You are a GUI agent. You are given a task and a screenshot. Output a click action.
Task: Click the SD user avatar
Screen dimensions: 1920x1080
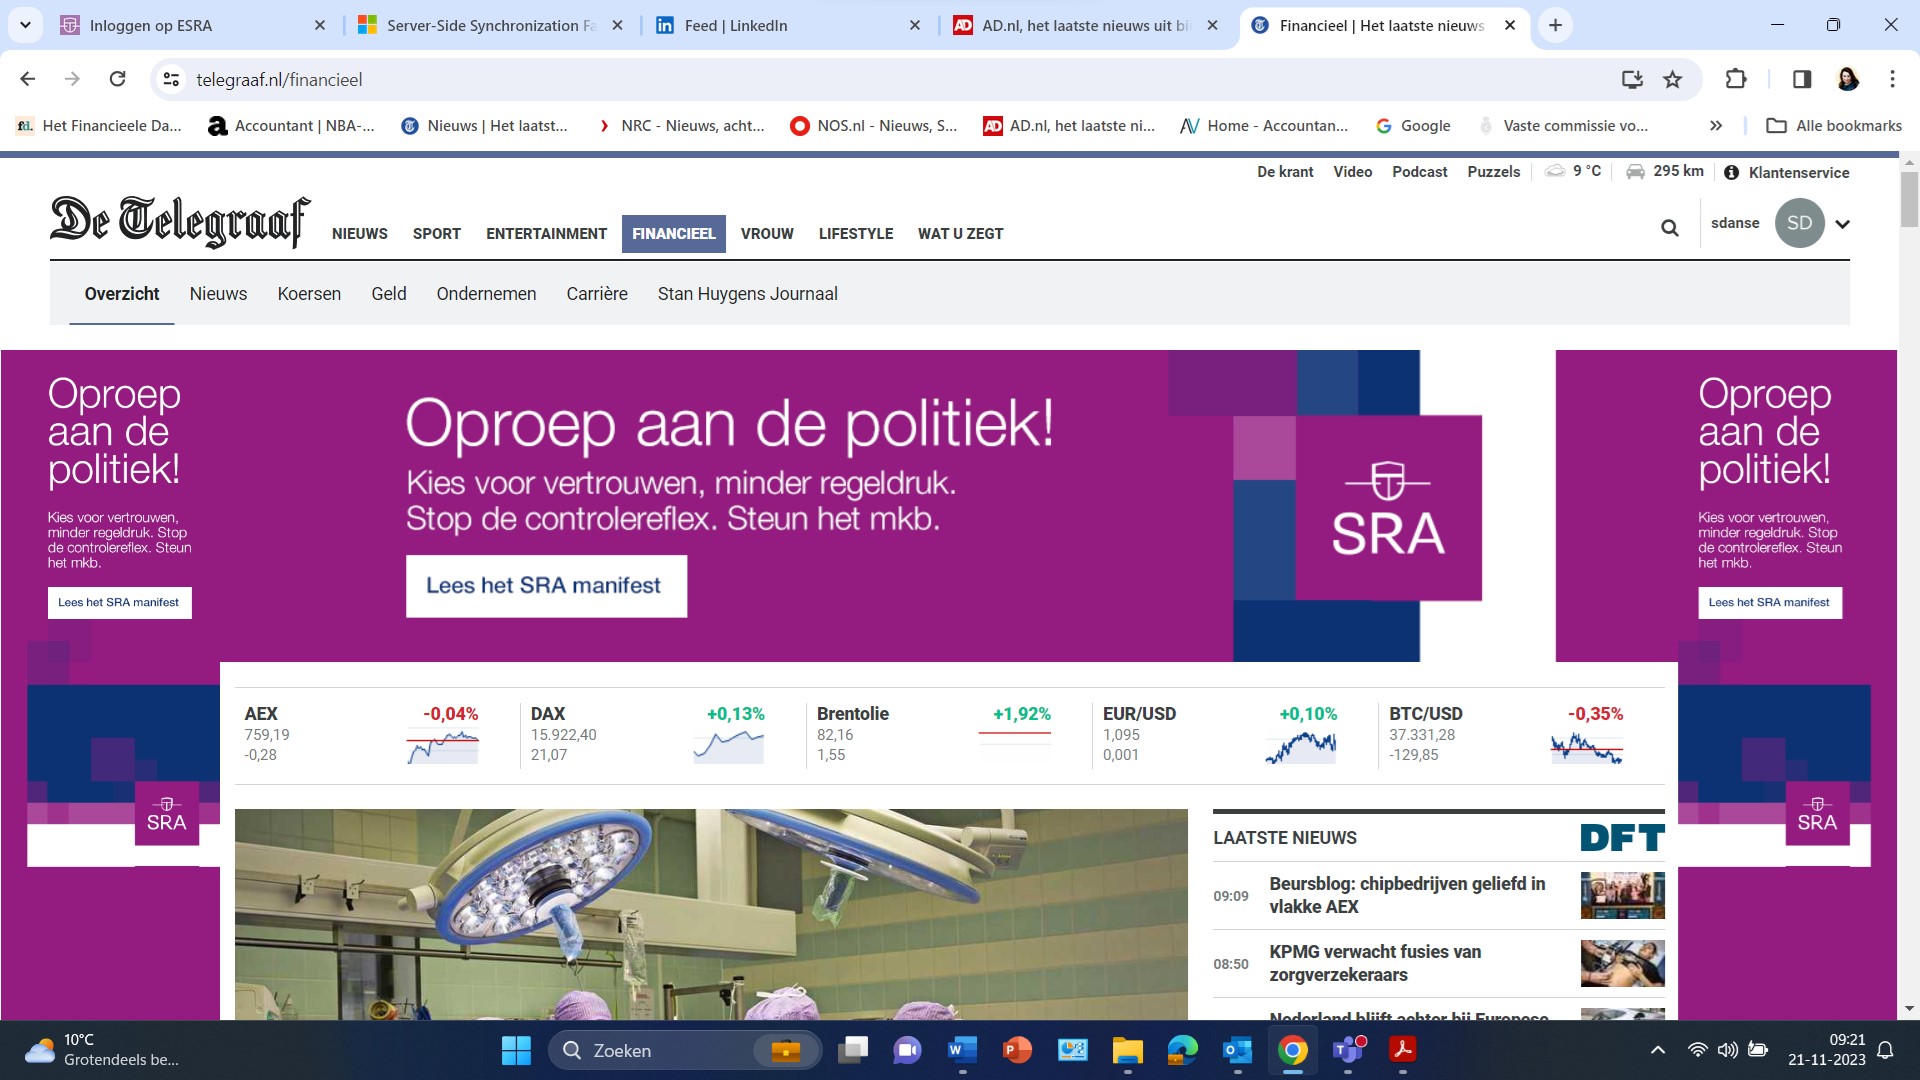point(1800,223)
